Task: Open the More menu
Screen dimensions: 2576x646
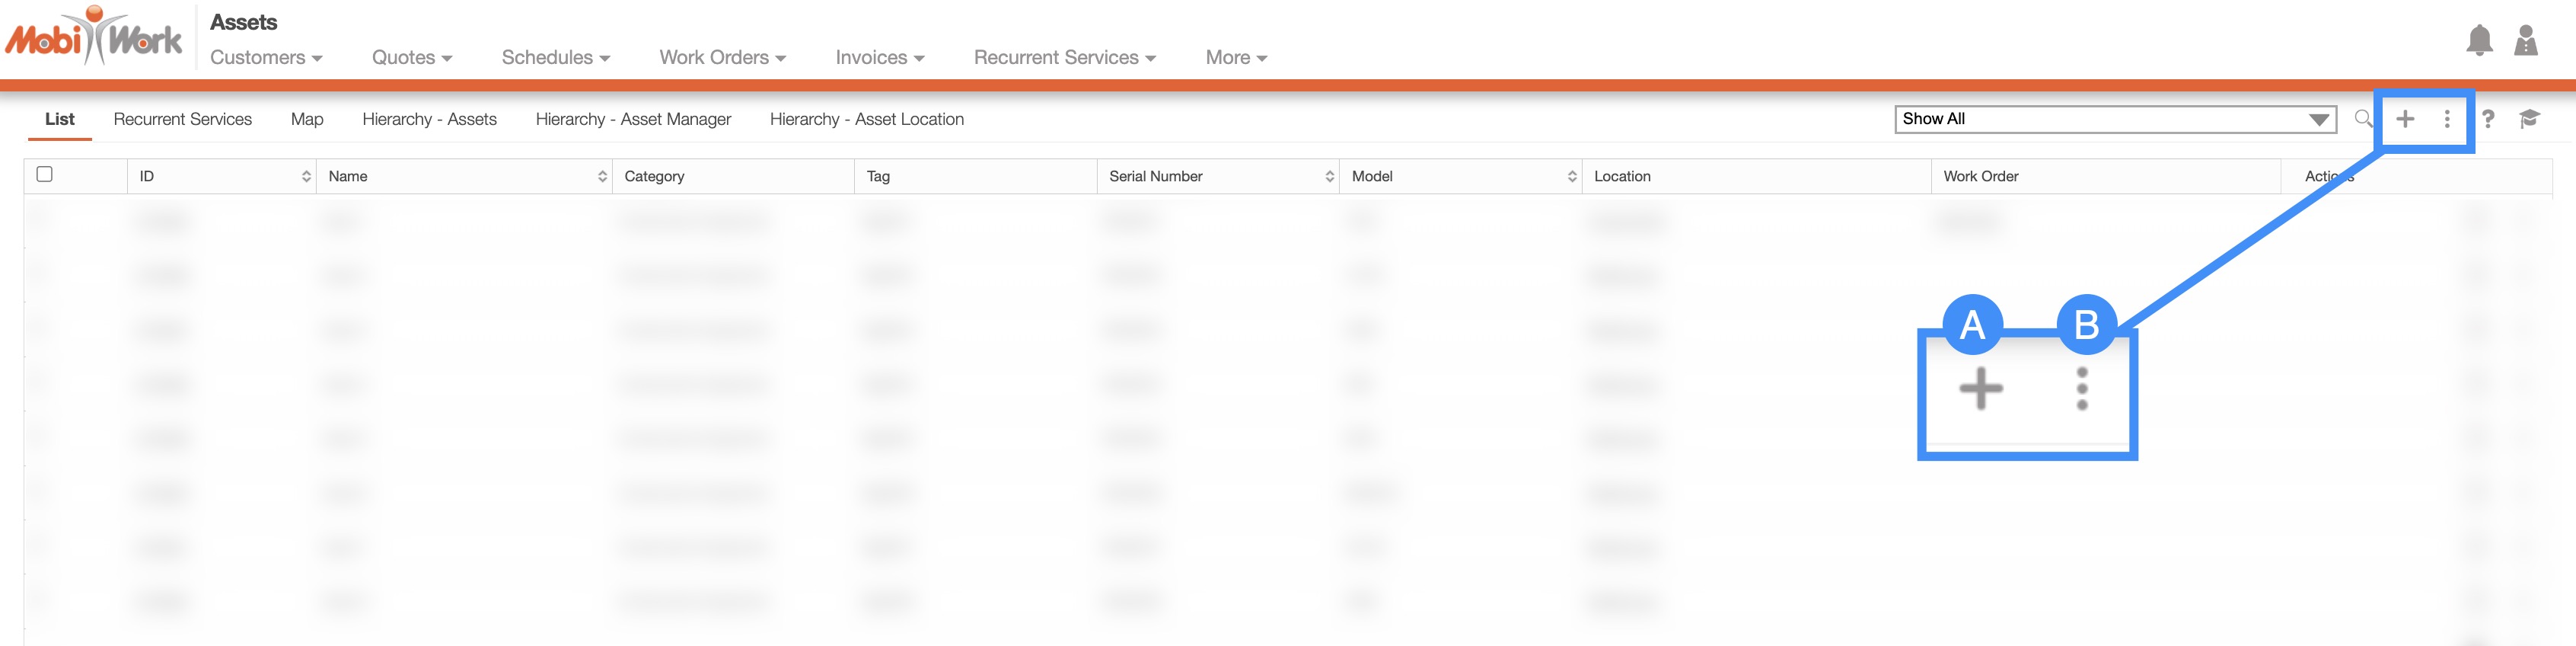Action: 1236,58
